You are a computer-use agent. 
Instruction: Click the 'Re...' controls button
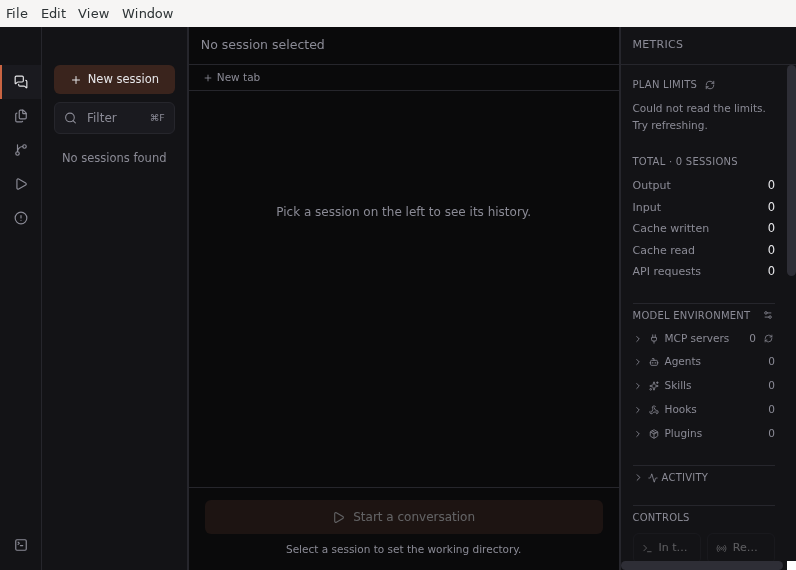[x=740, y=548]
